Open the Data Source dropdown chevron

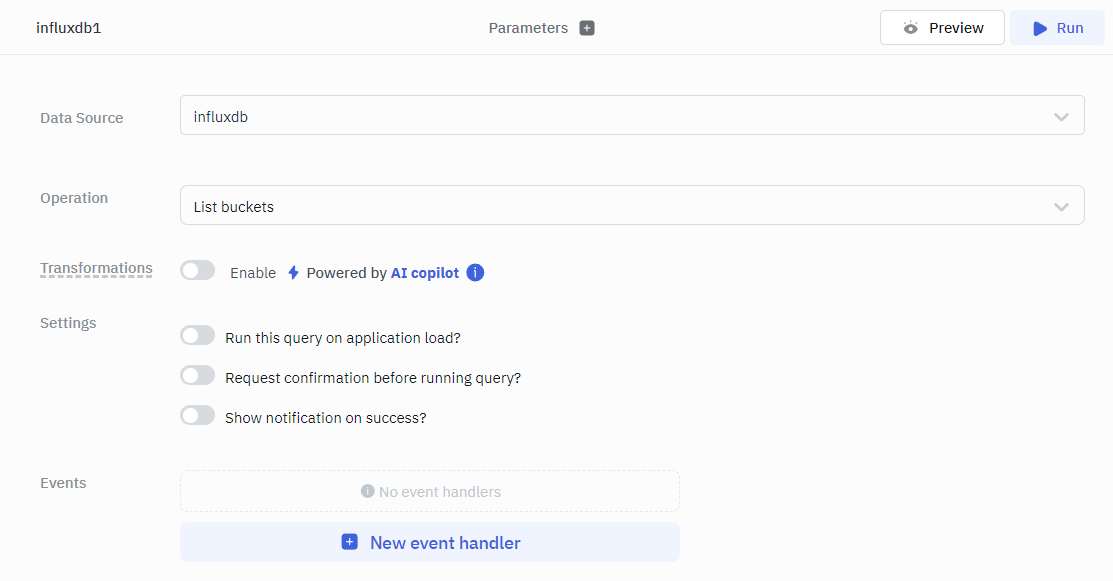pyautogui.click(x=1061, y=117)
